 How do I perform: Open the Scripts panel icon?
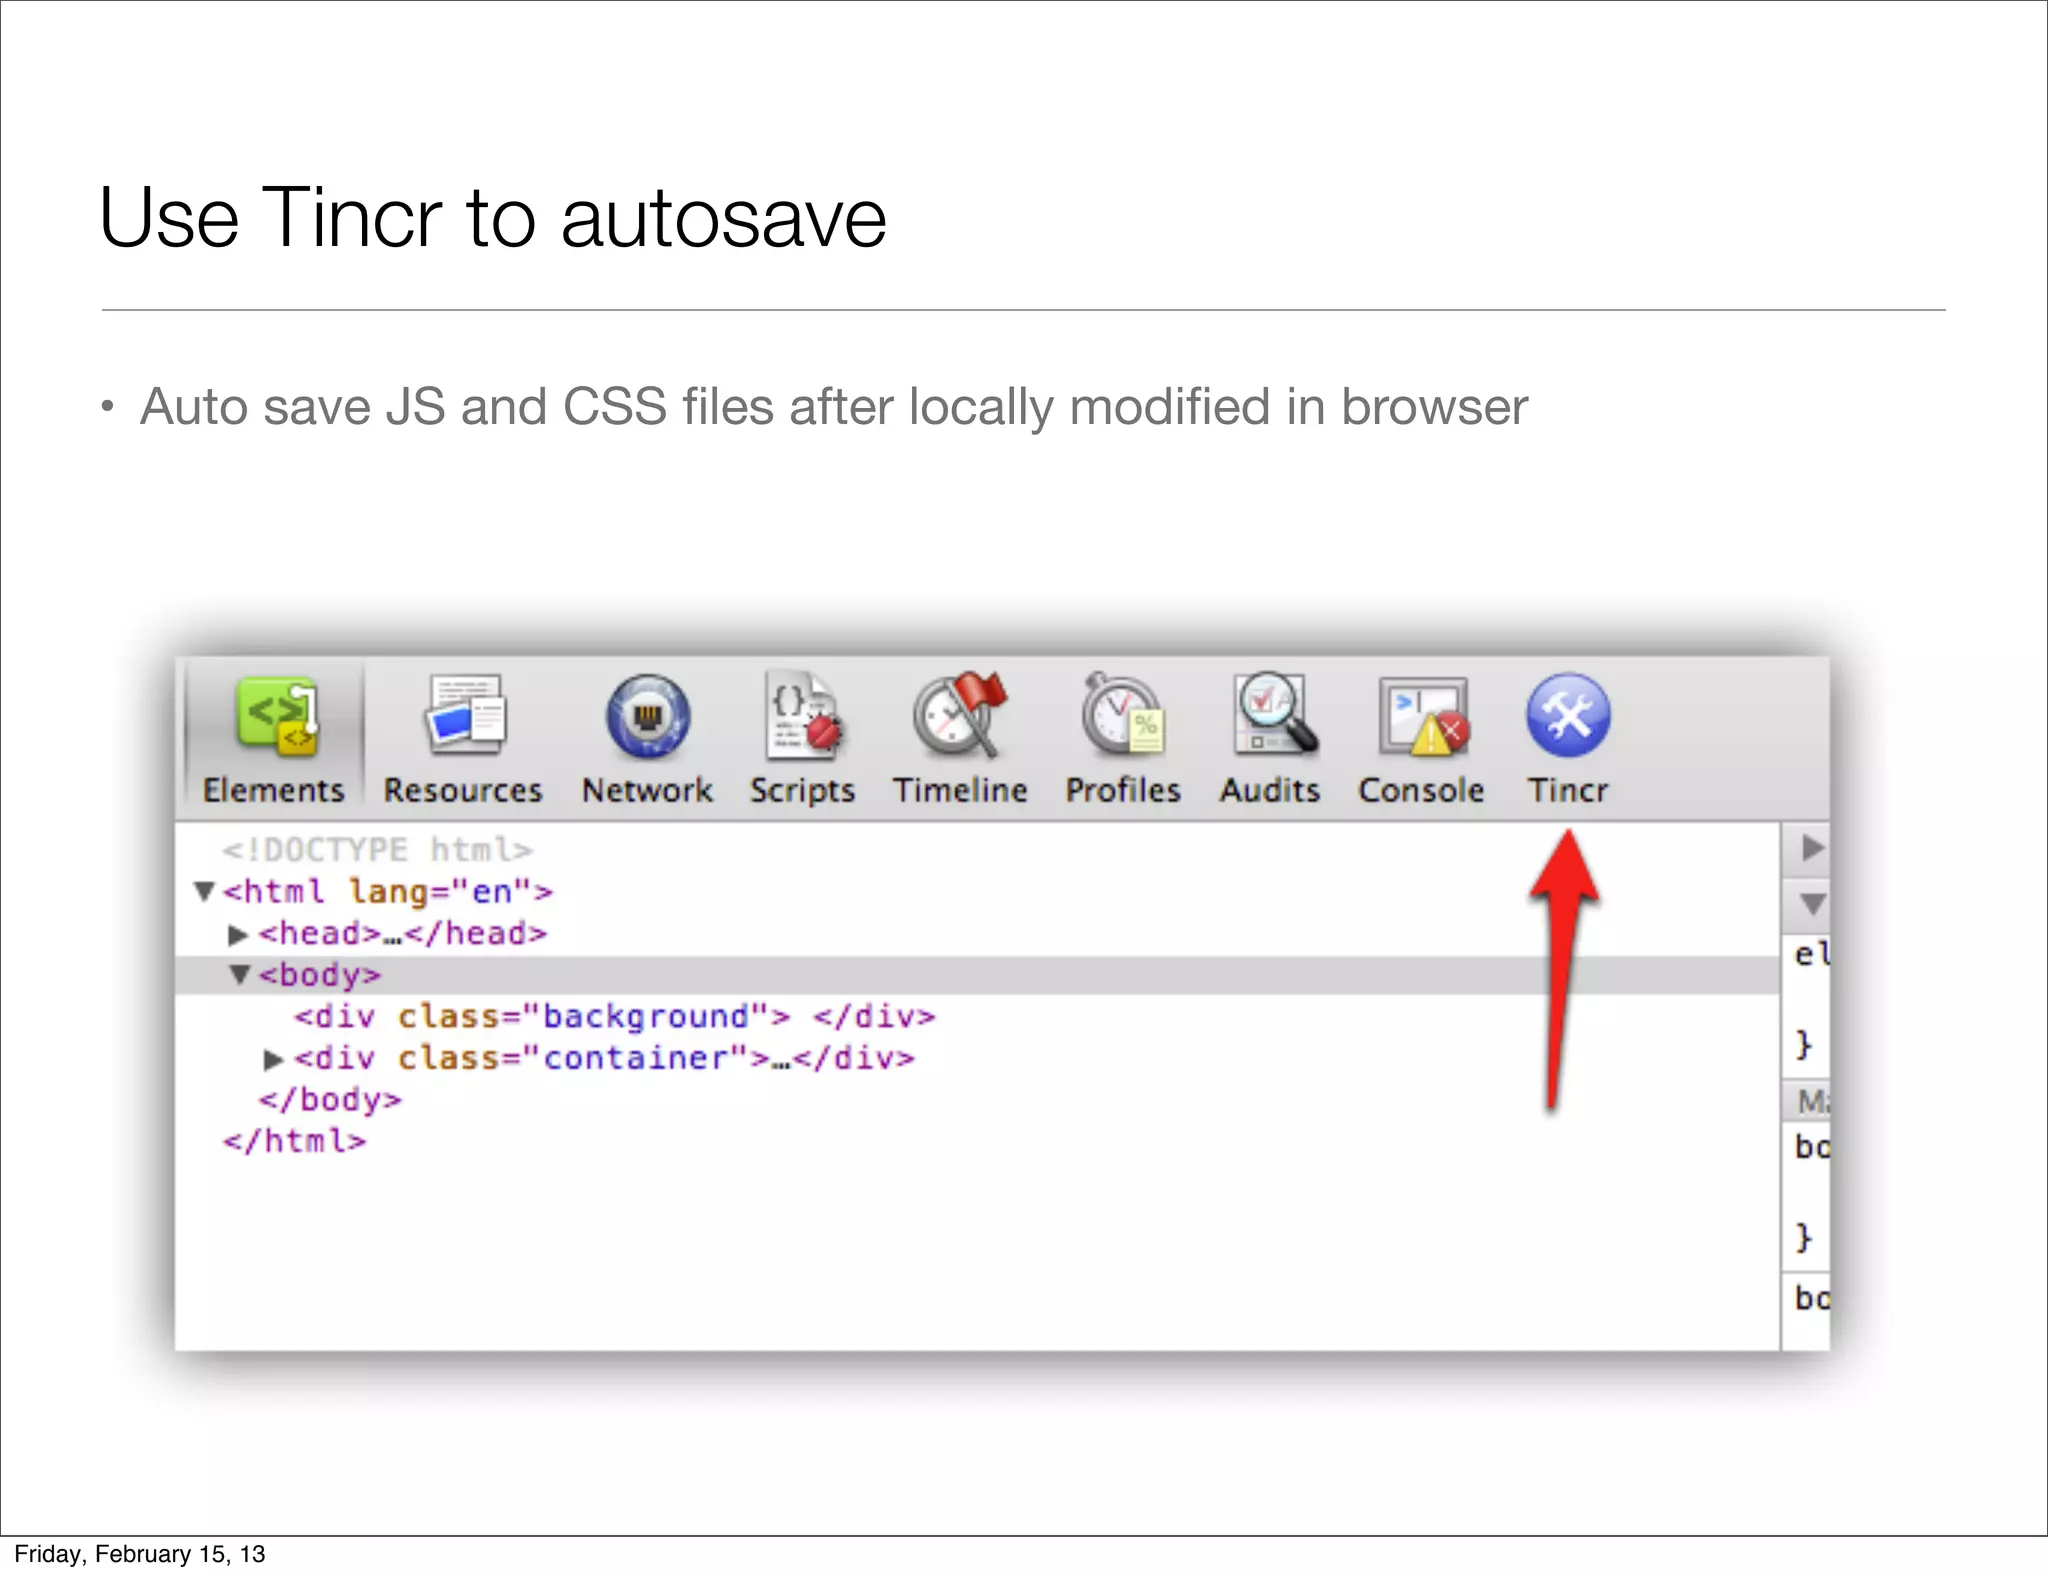pyautogui.click(x=804, y=716)
